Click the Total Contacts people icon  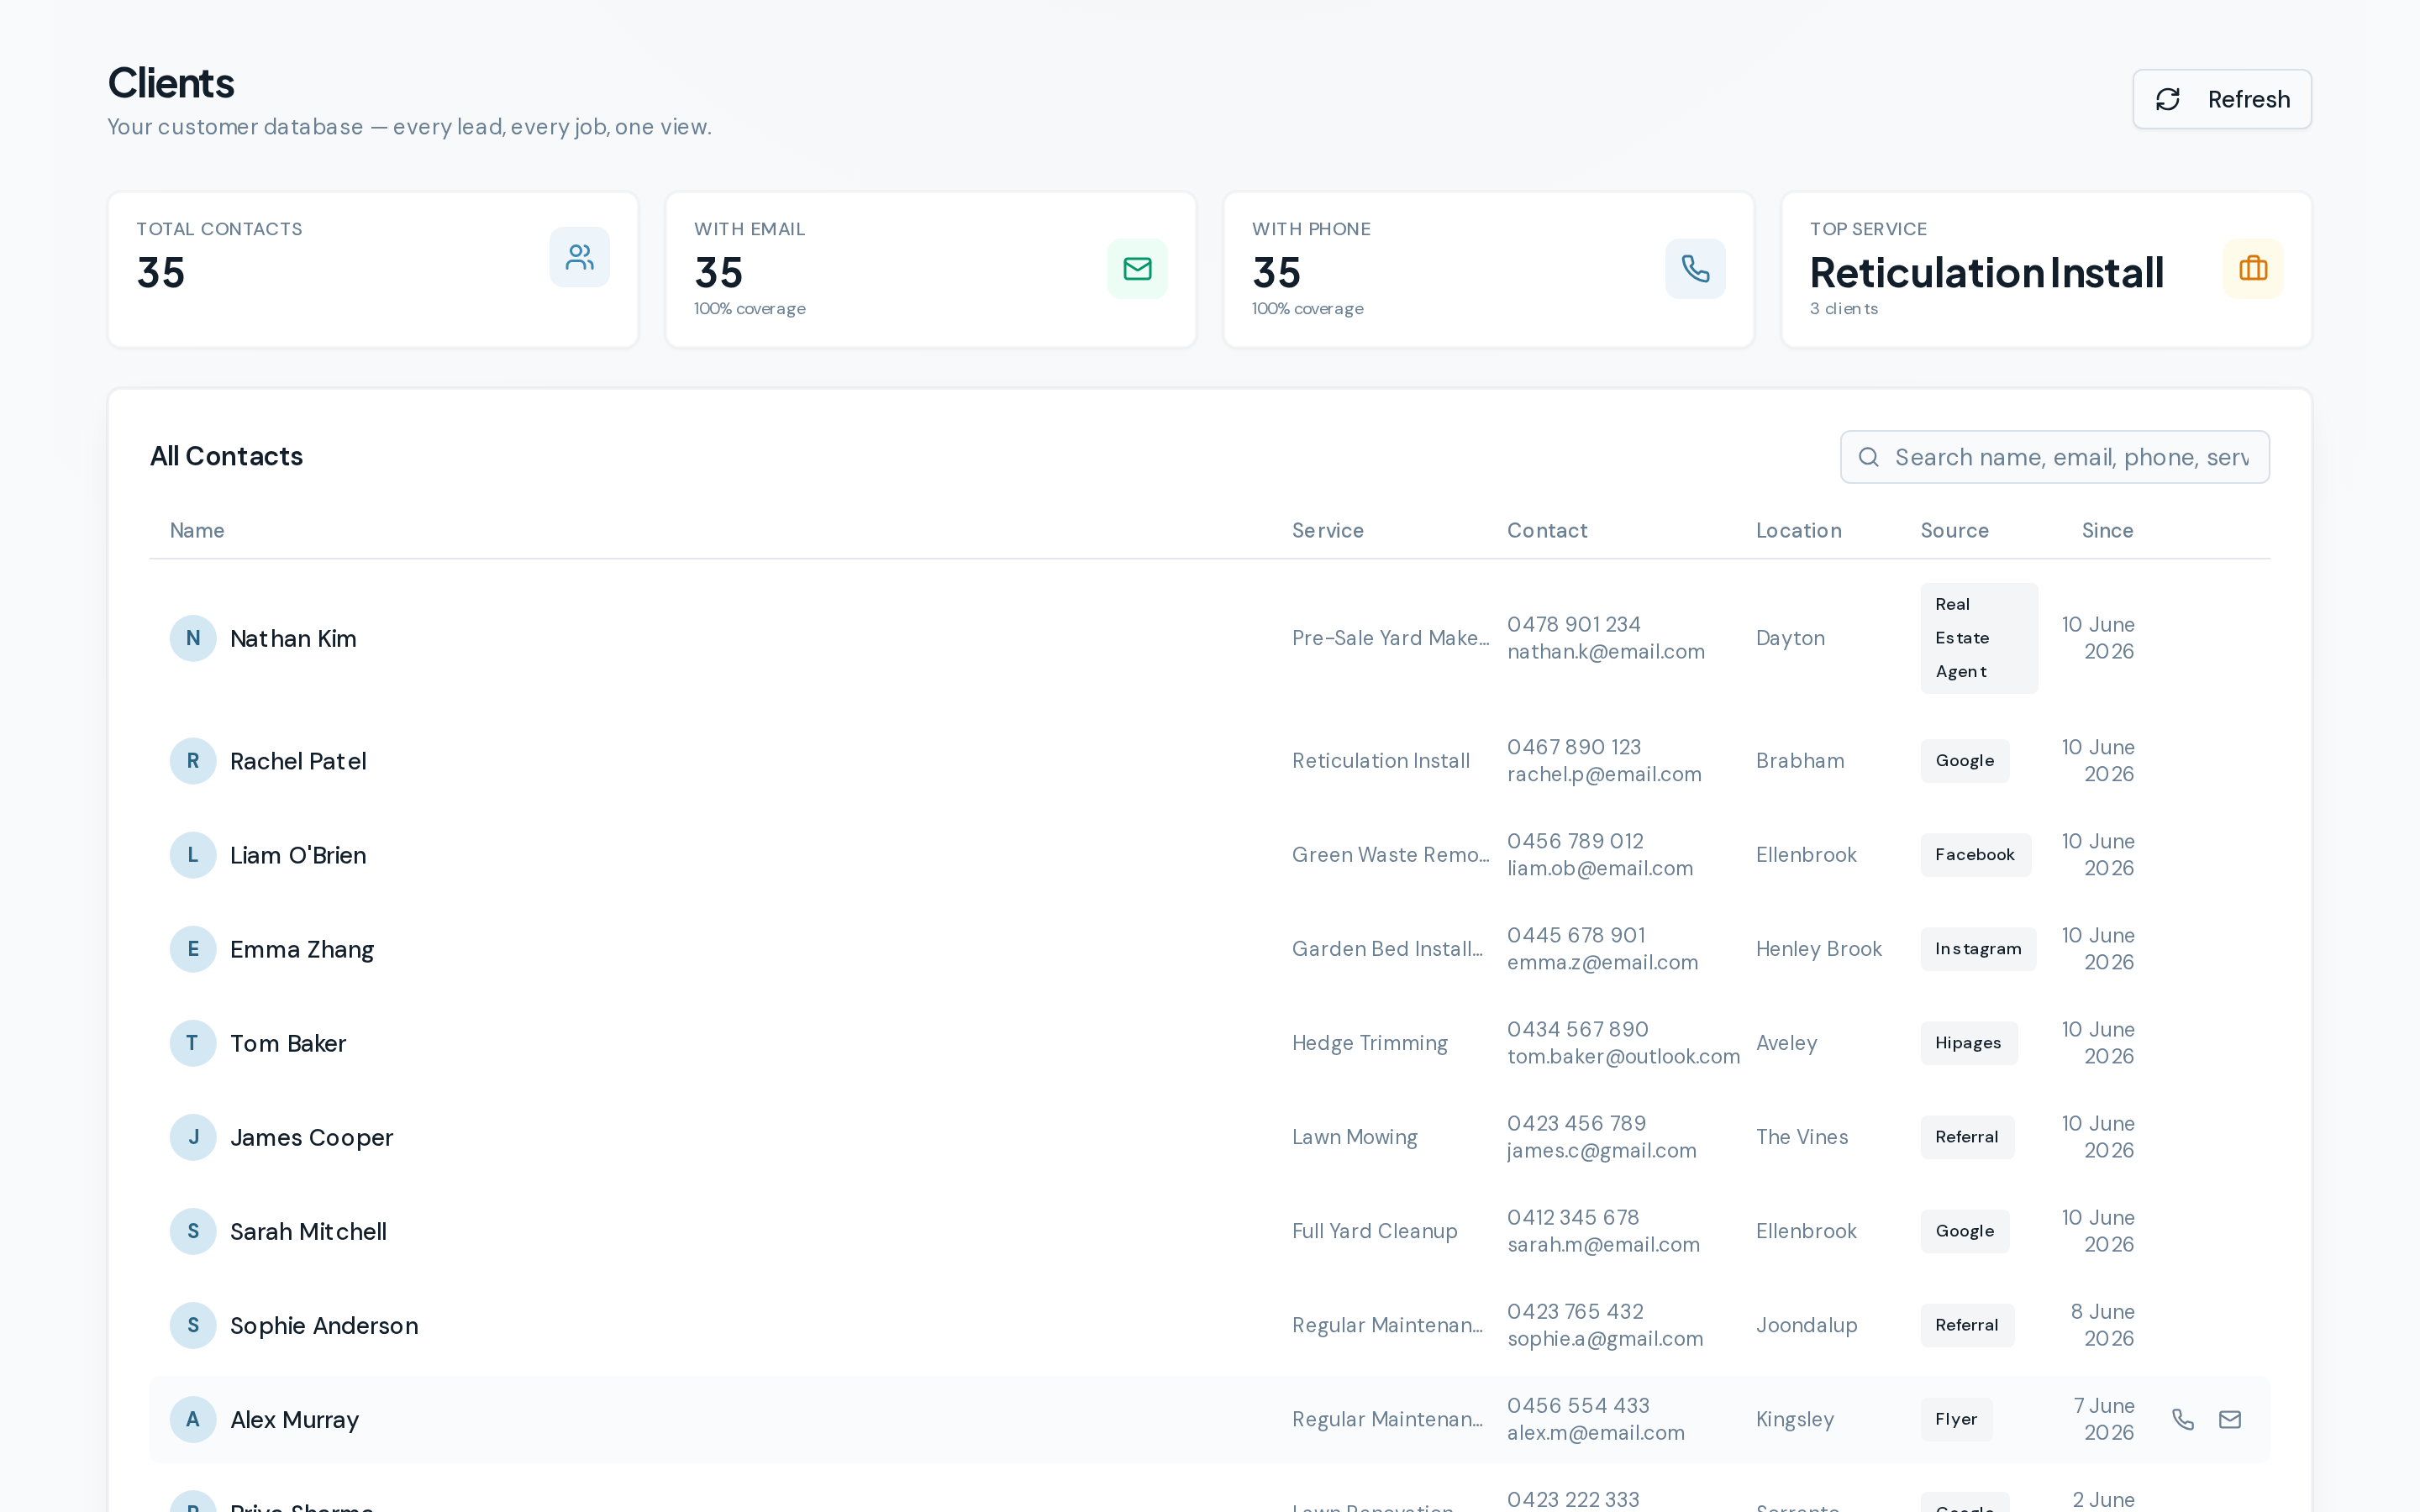coord(579,257)
